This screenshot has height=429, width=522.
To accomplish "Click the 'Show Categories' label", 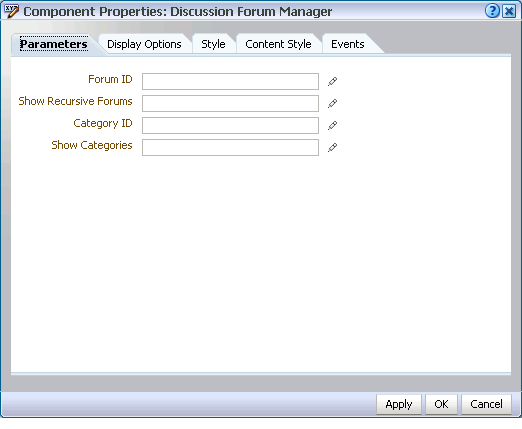I will tap(92, 146).
